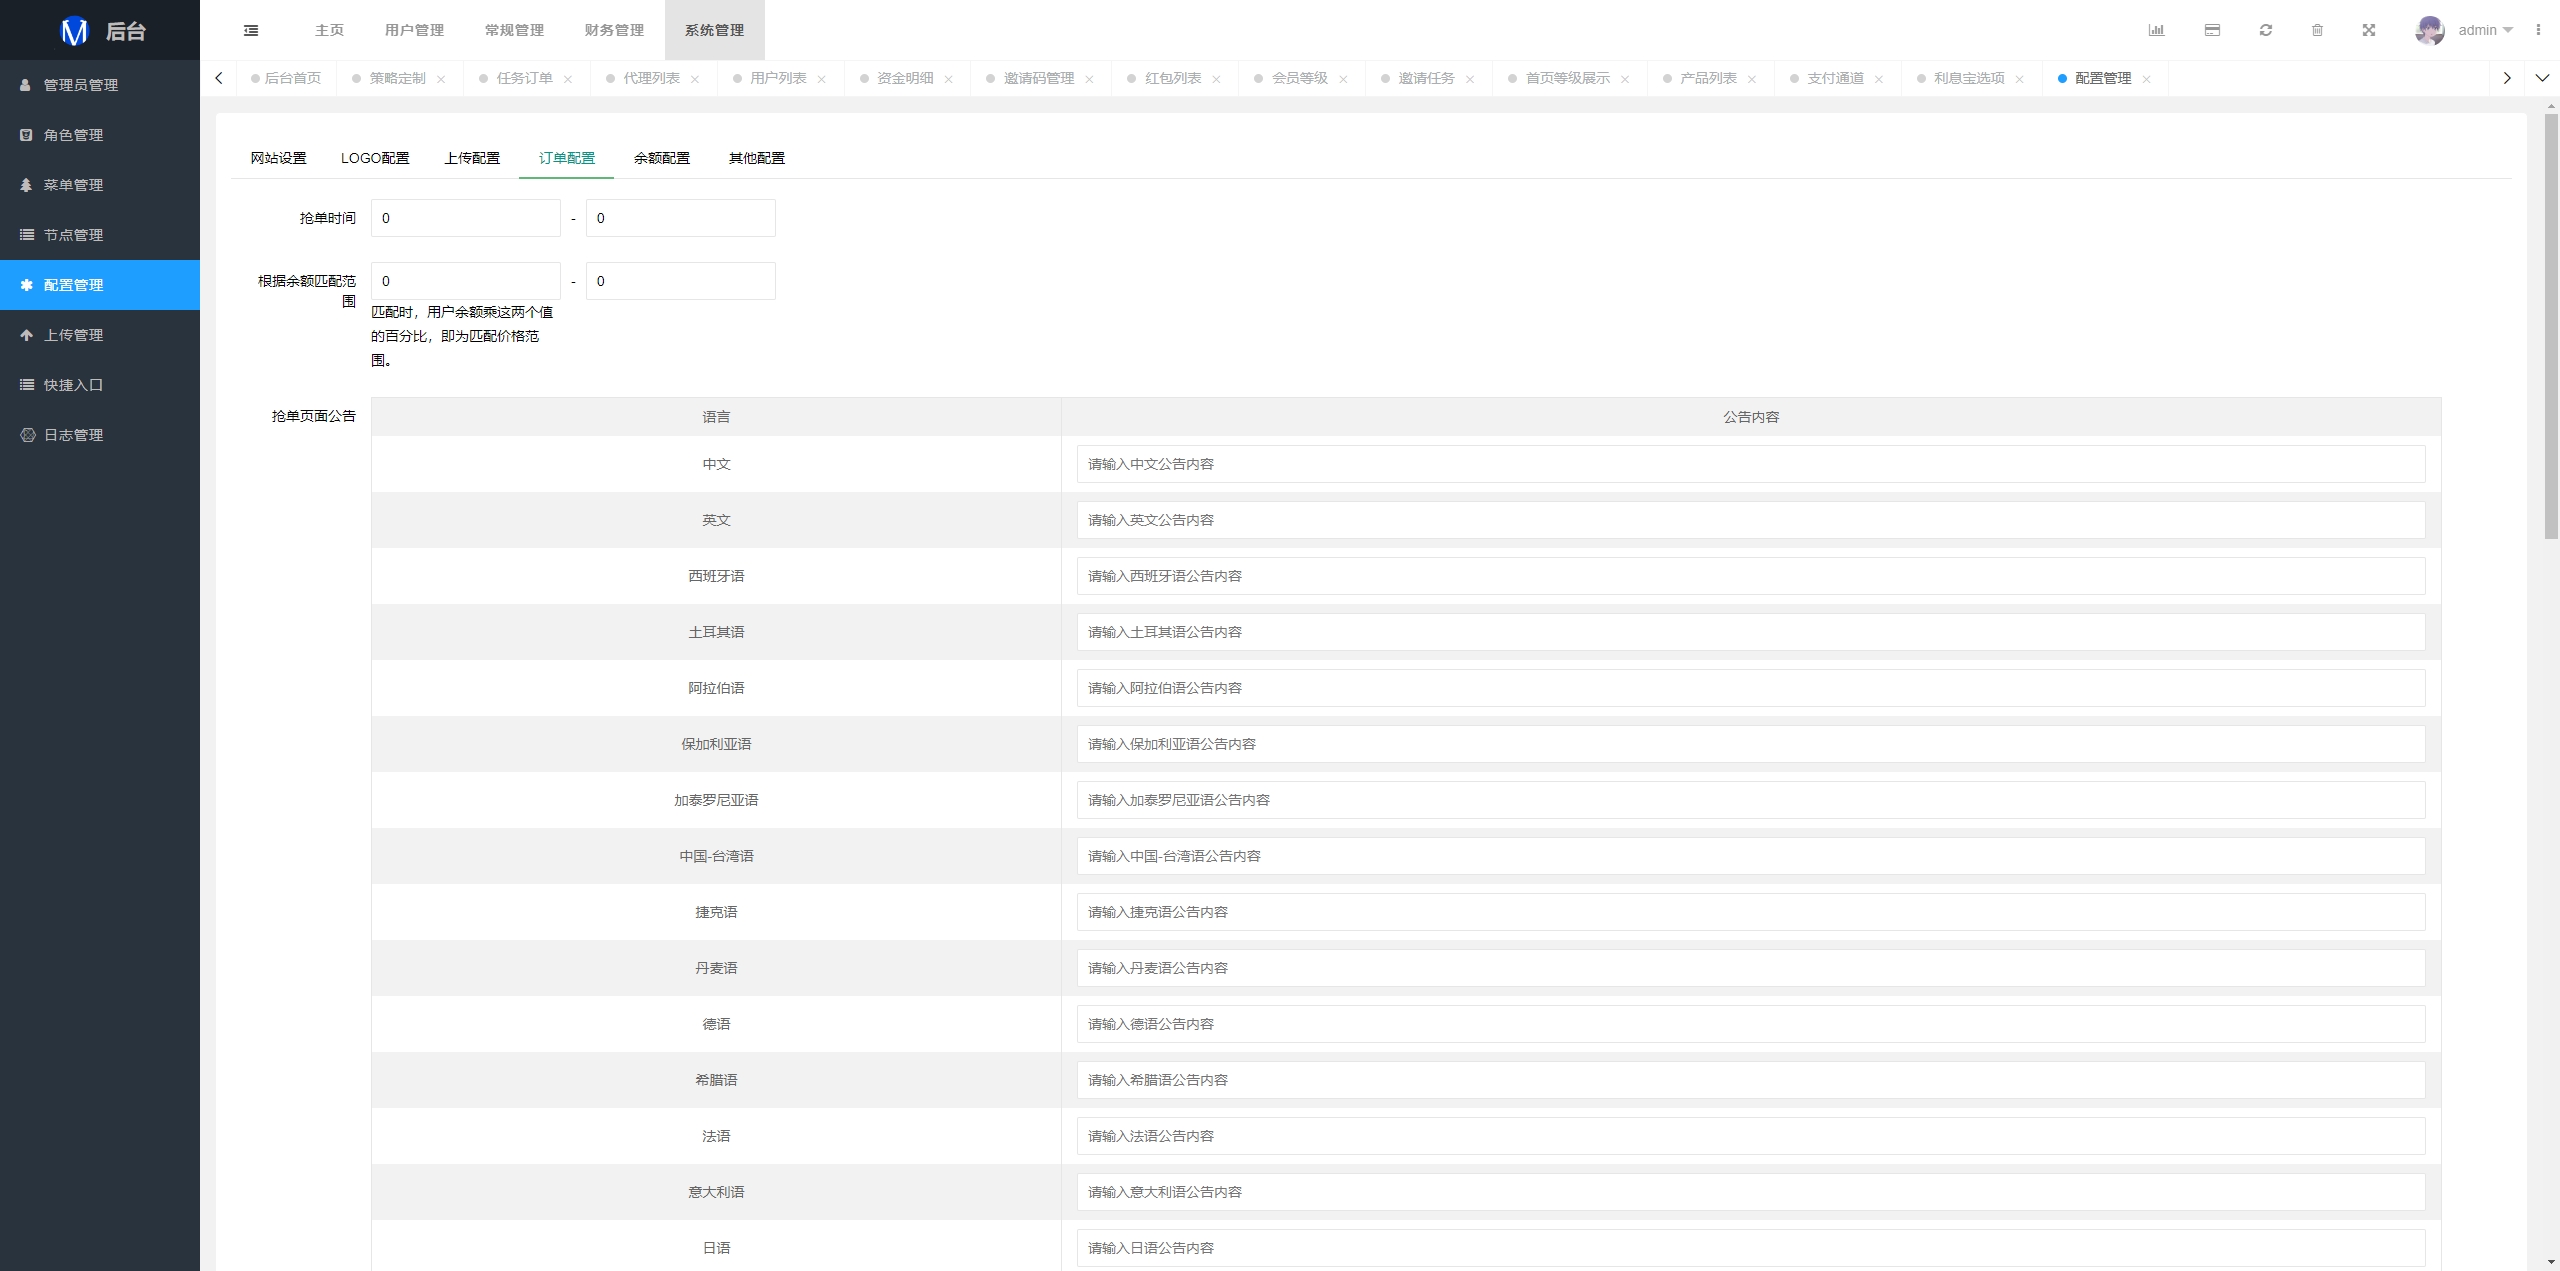2560x1271 pixels.
Task: Toggle fullscreen mode icon
Action: [2369, 30]
